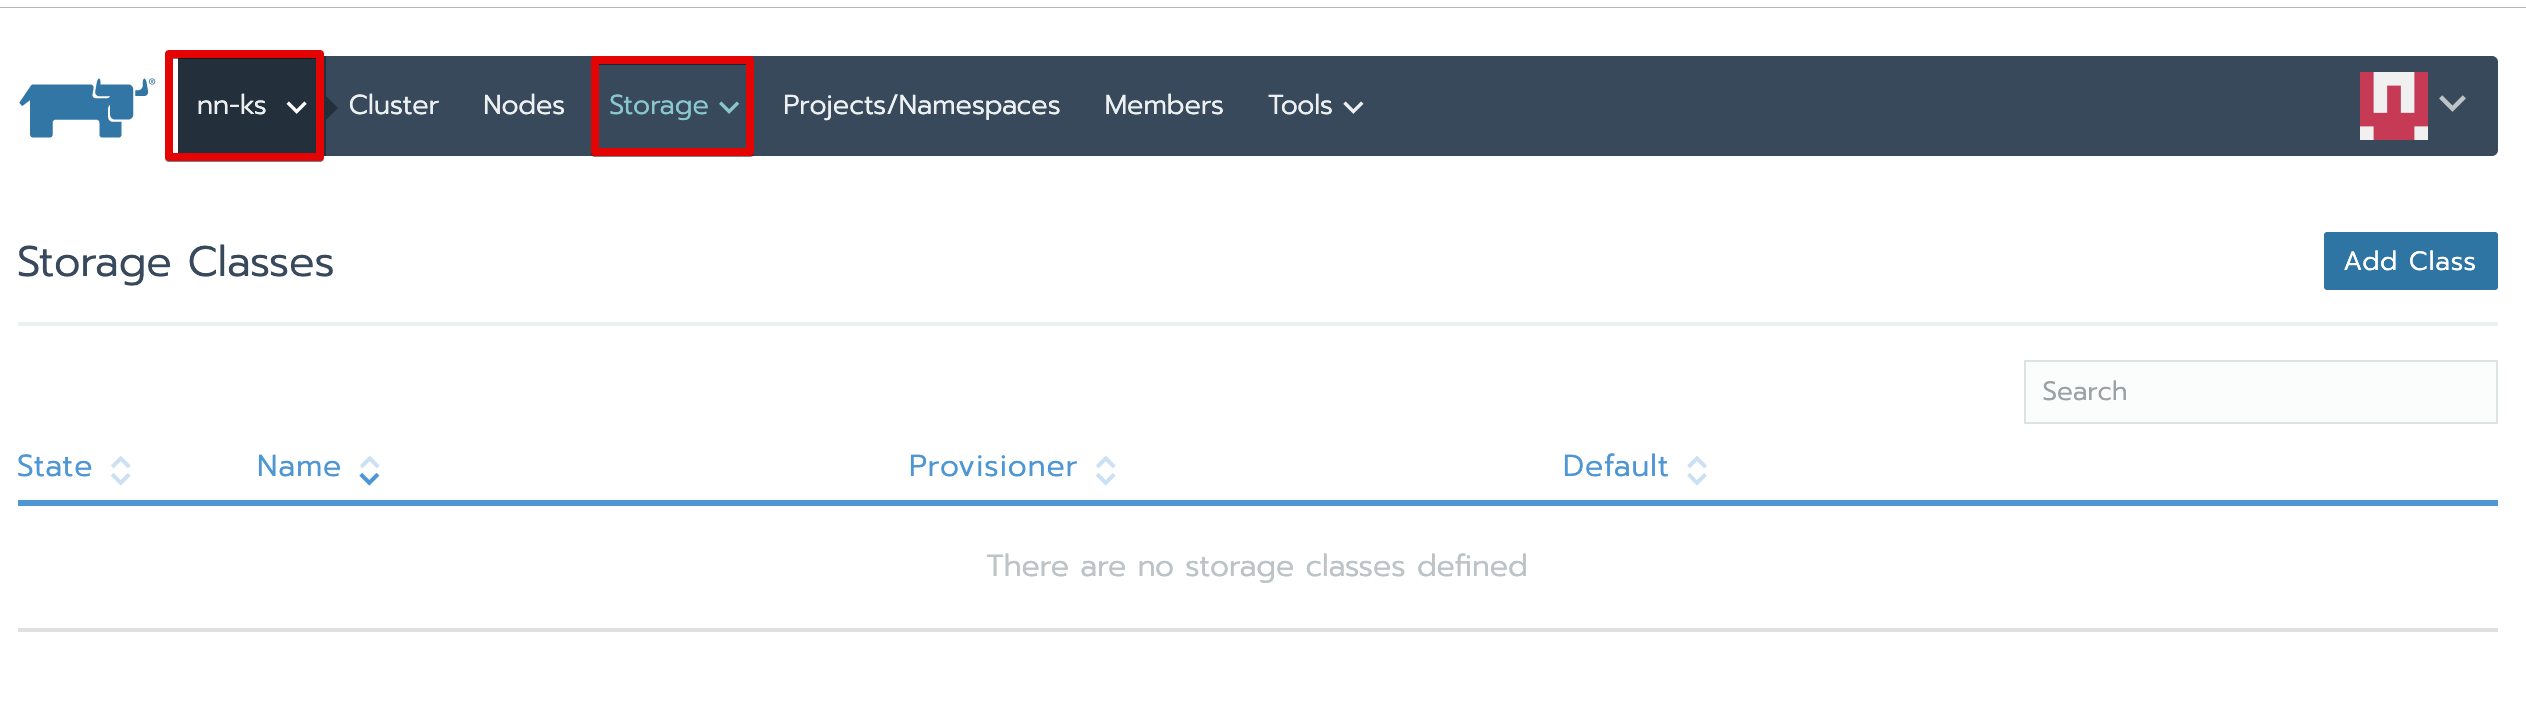The width and height of the screenshot is (2526, 708).
Task: Click the chevron beside the user avatar
Action: tap(2452, 104)
